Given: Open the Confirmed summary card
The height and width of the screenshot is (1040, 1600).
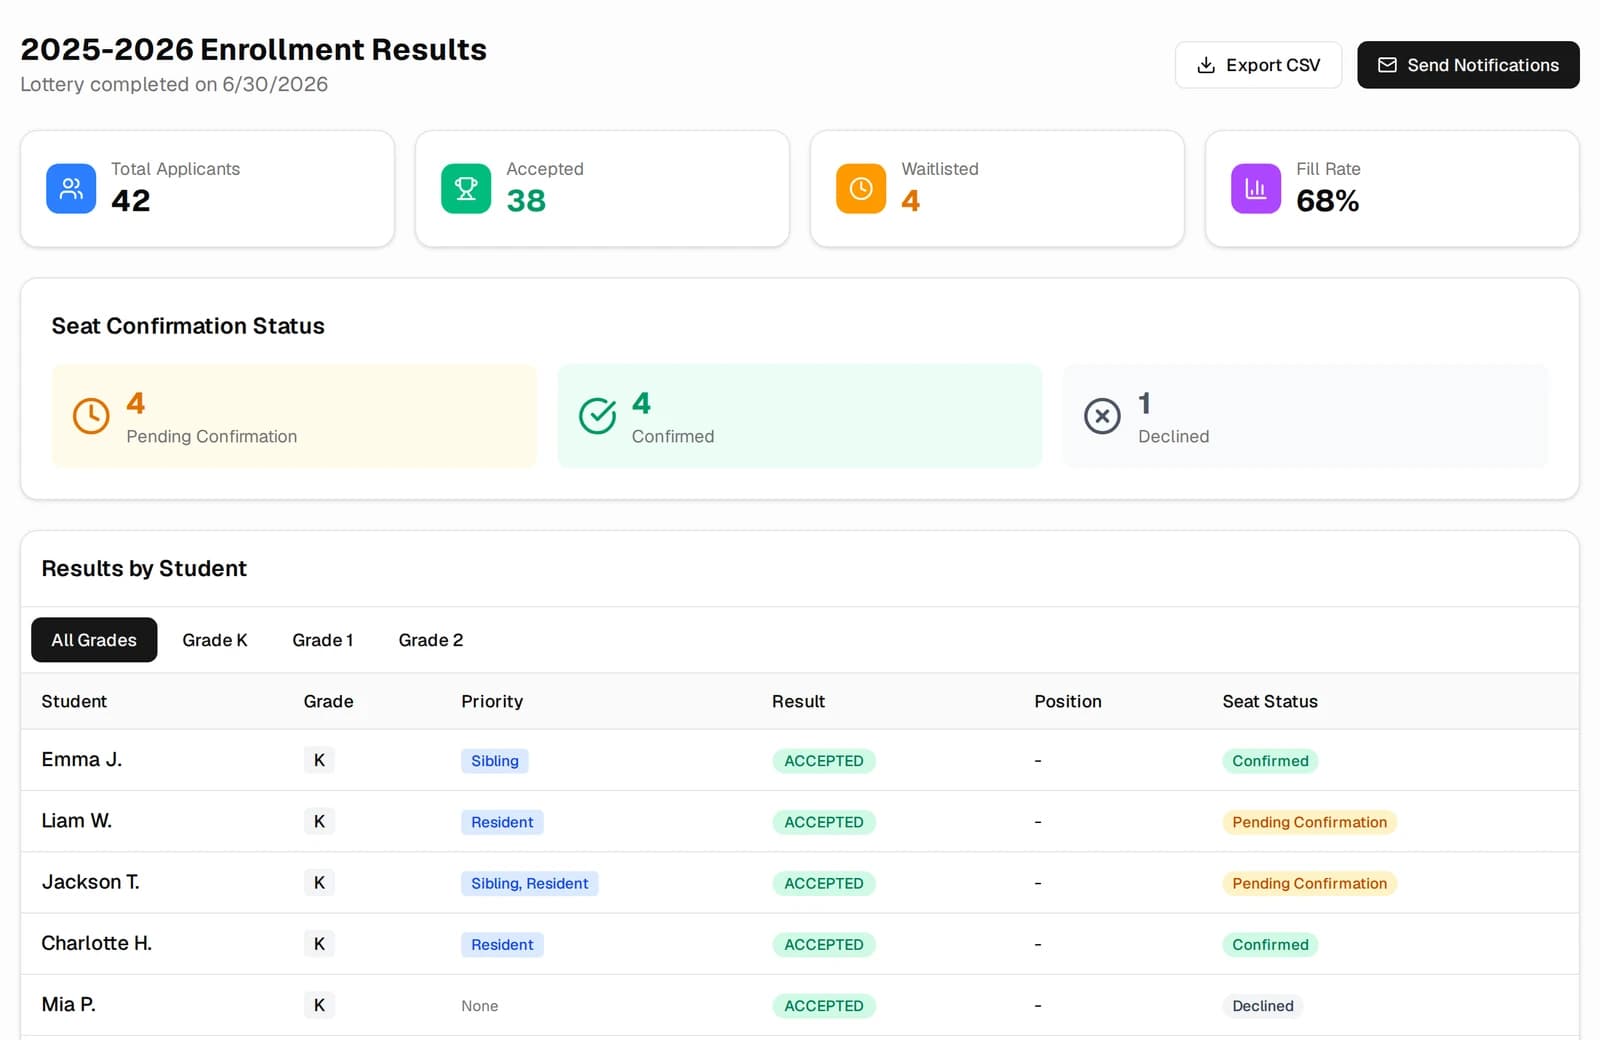Looking at the screenshot, I should [x=800, y=416].
